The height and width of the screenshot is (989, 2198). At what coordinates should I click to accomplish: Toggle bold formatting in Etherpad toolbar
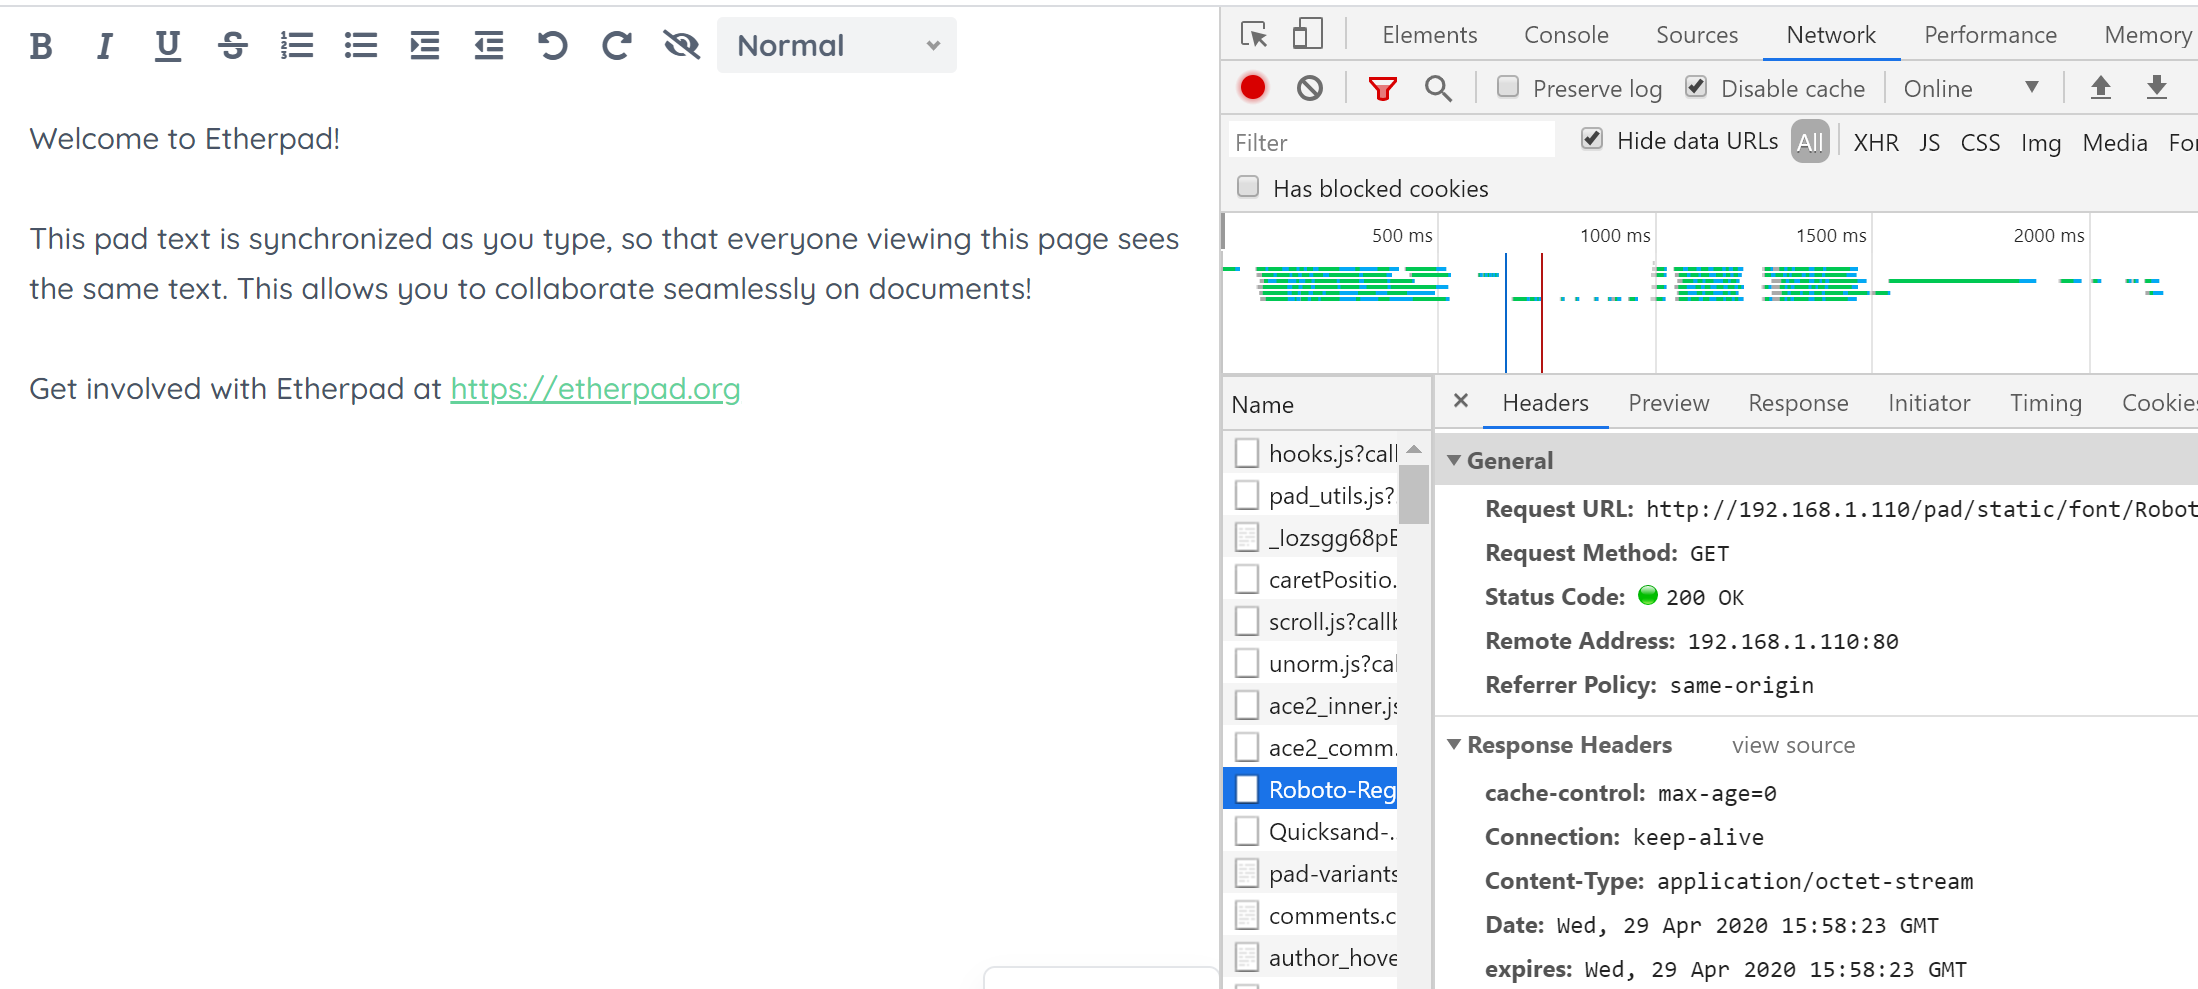coord(41,46)
